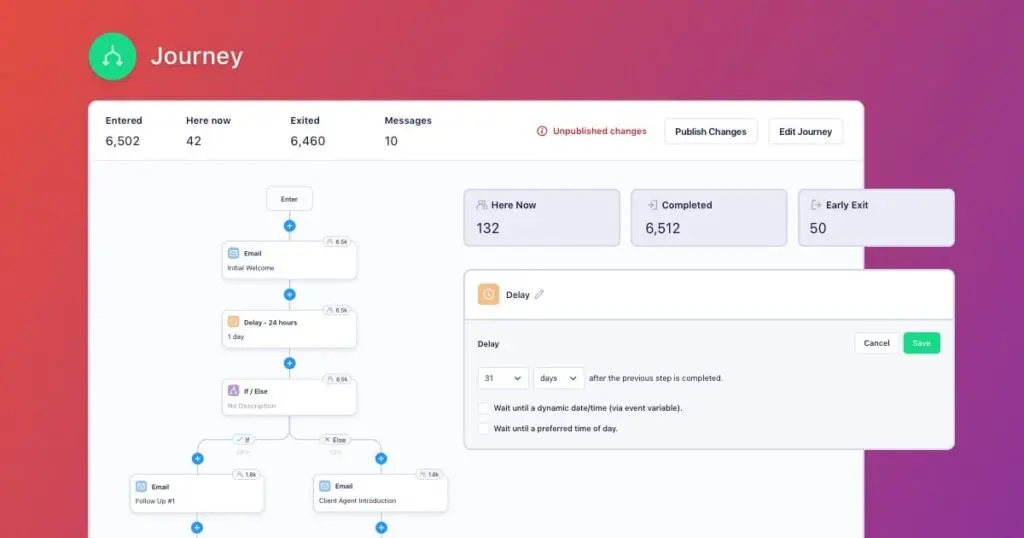Click the orange Delay clock icon in panel
The height and width of the screenshot is (538, 1024).
point(488,294)
